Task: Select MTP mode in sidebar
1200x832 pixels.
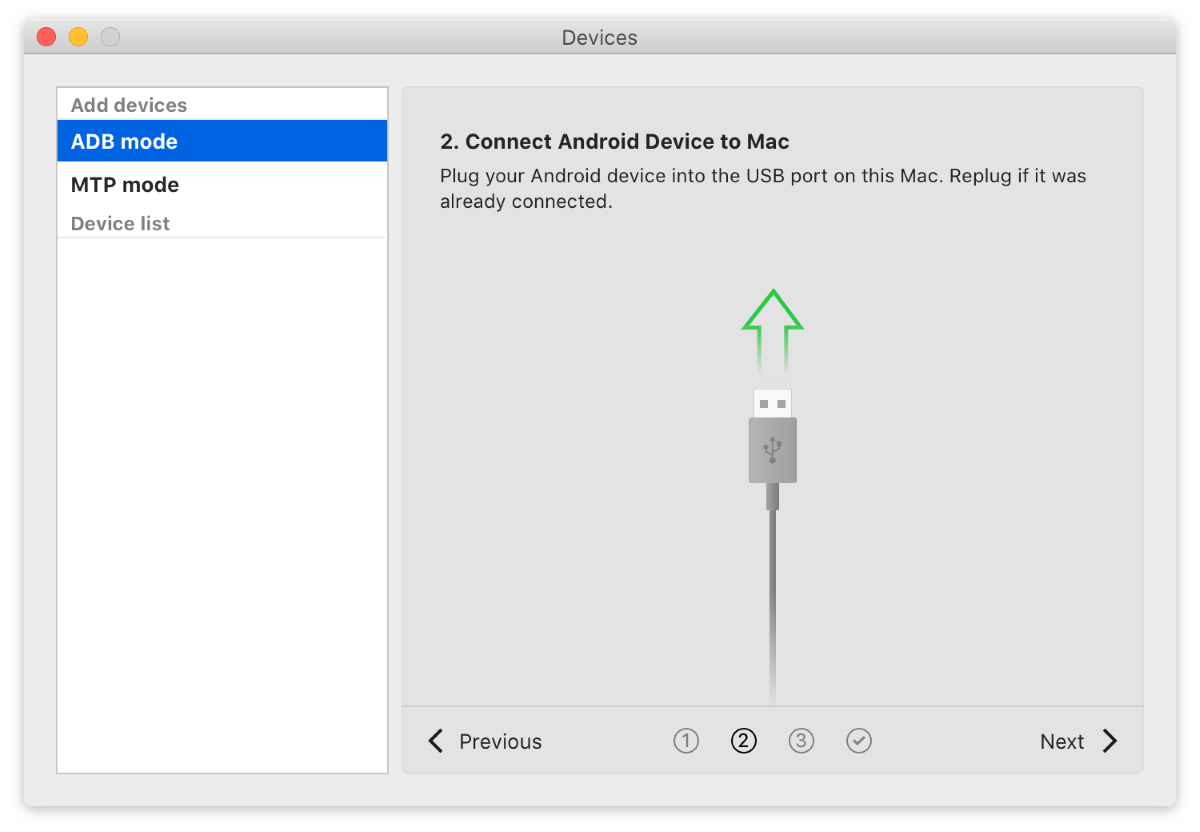Action: [x=222, y=185]
